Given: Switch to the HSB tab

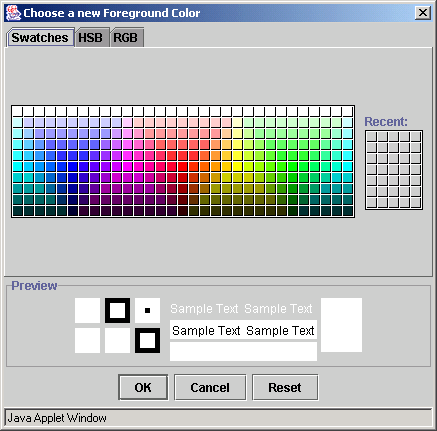Looking at the screenshot, I should point(91,38).
